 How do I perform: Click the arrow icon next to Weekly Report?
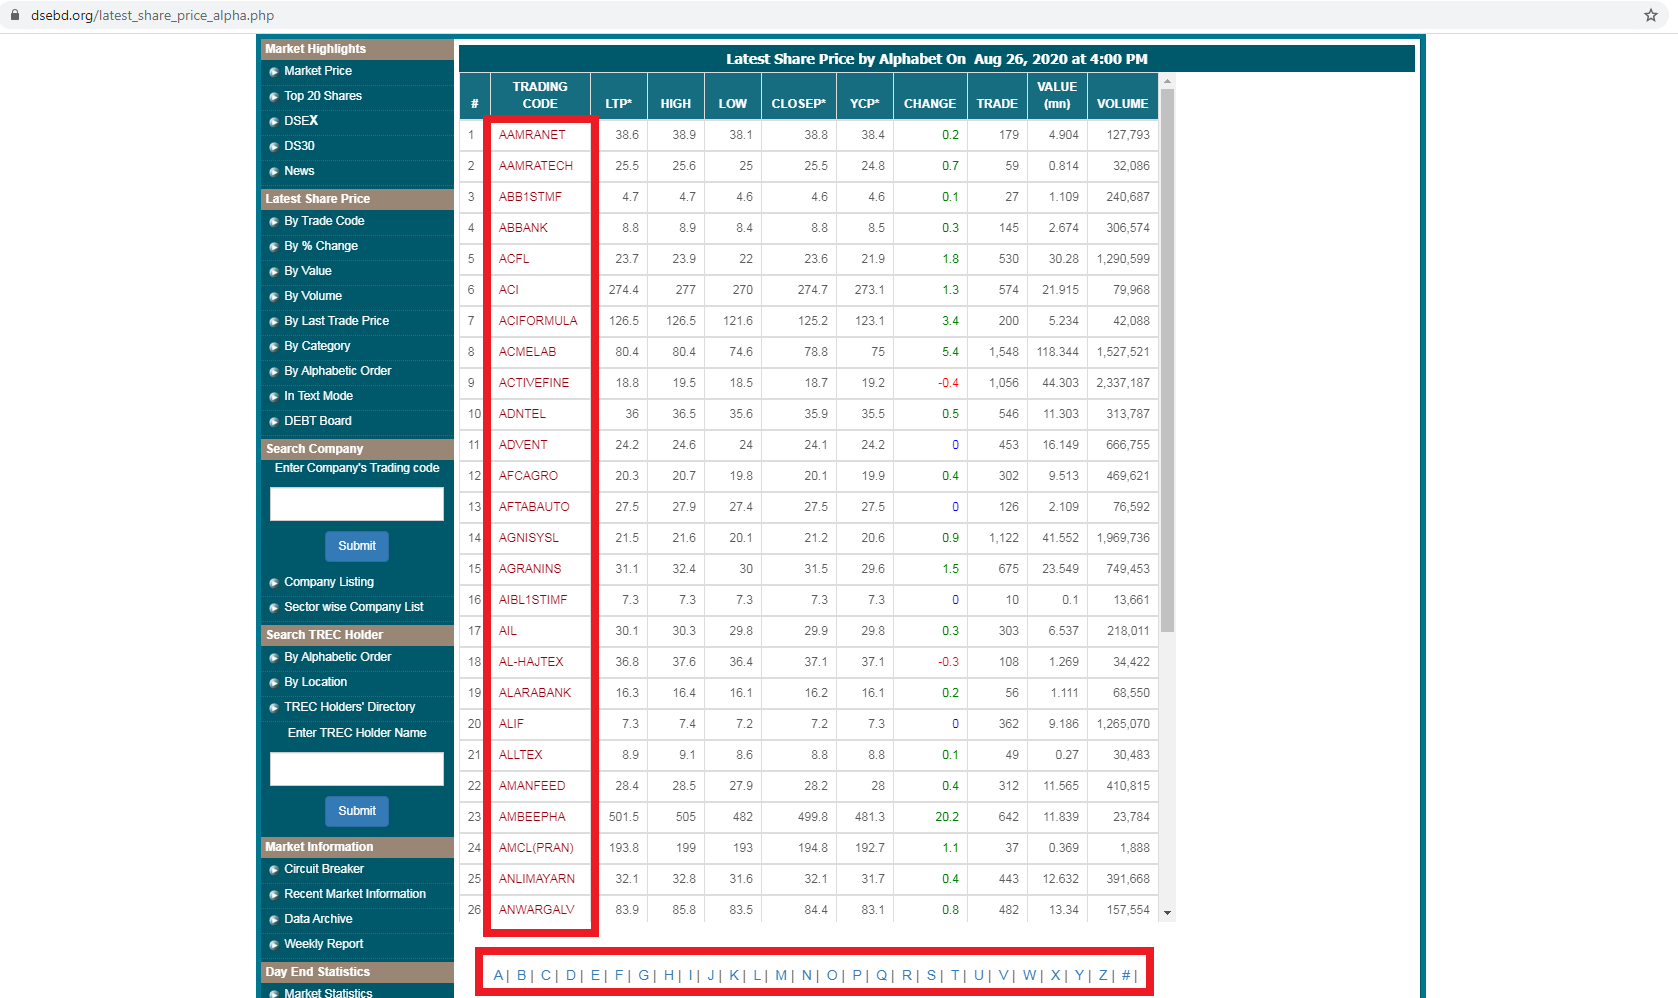point(274,943)
